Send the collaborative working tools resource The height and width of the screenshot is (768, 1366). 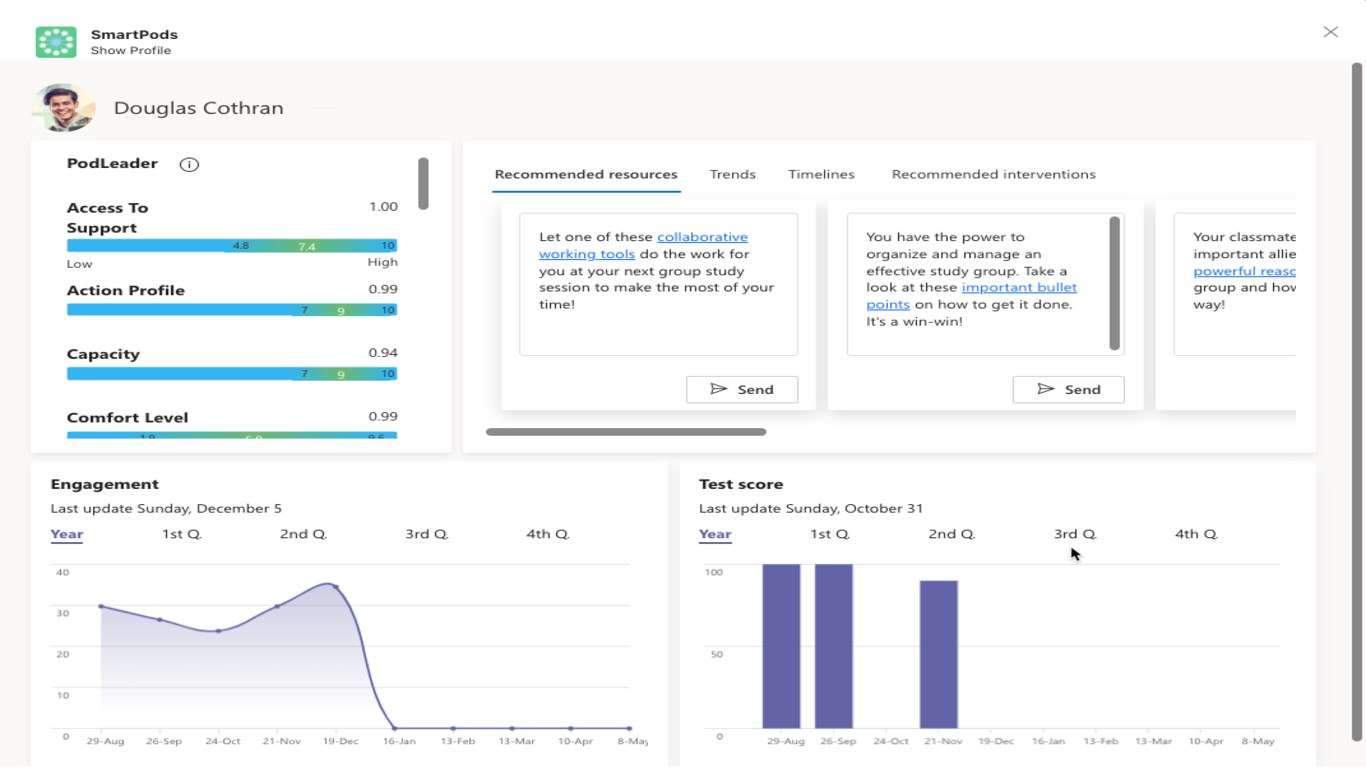pos(742,389)
